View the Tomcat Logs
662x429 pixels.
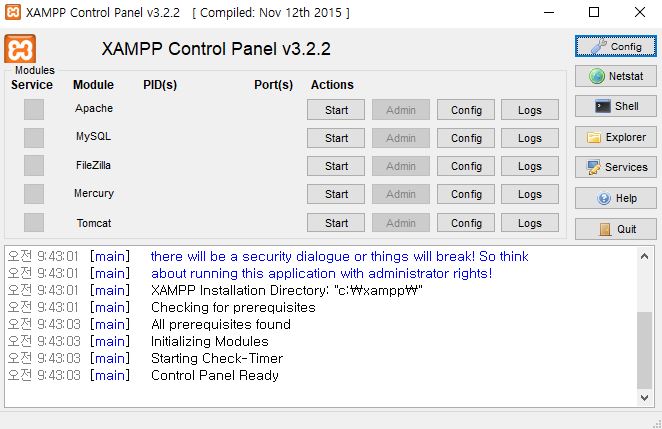(x=530, y=223)
